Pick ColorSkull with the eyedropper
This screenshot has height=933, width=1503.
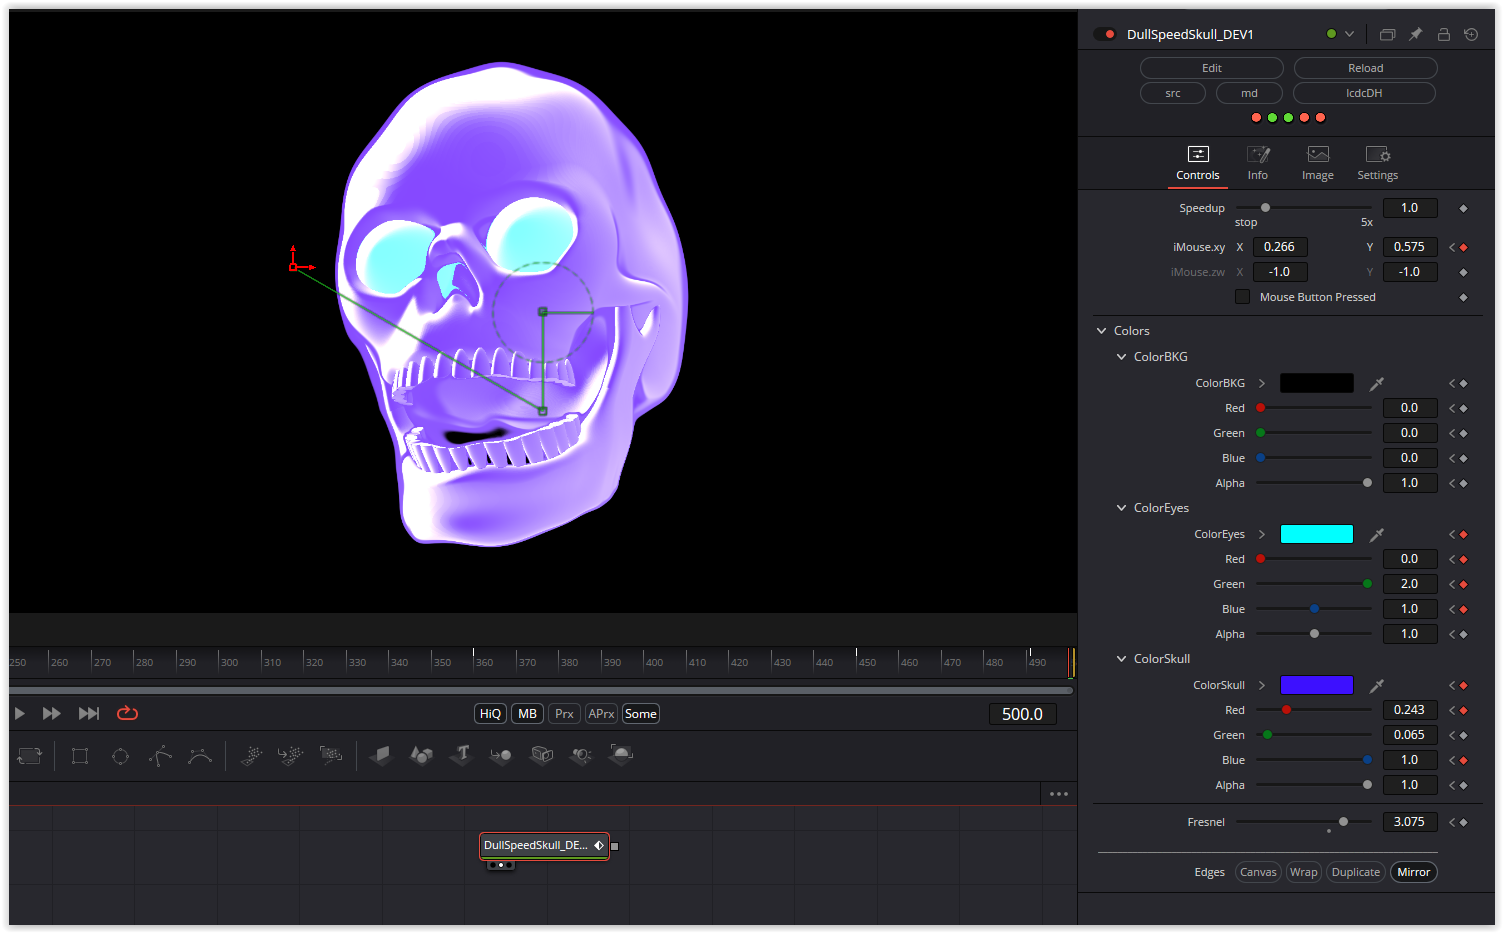pyautogui.click(x=1377, y=685)
